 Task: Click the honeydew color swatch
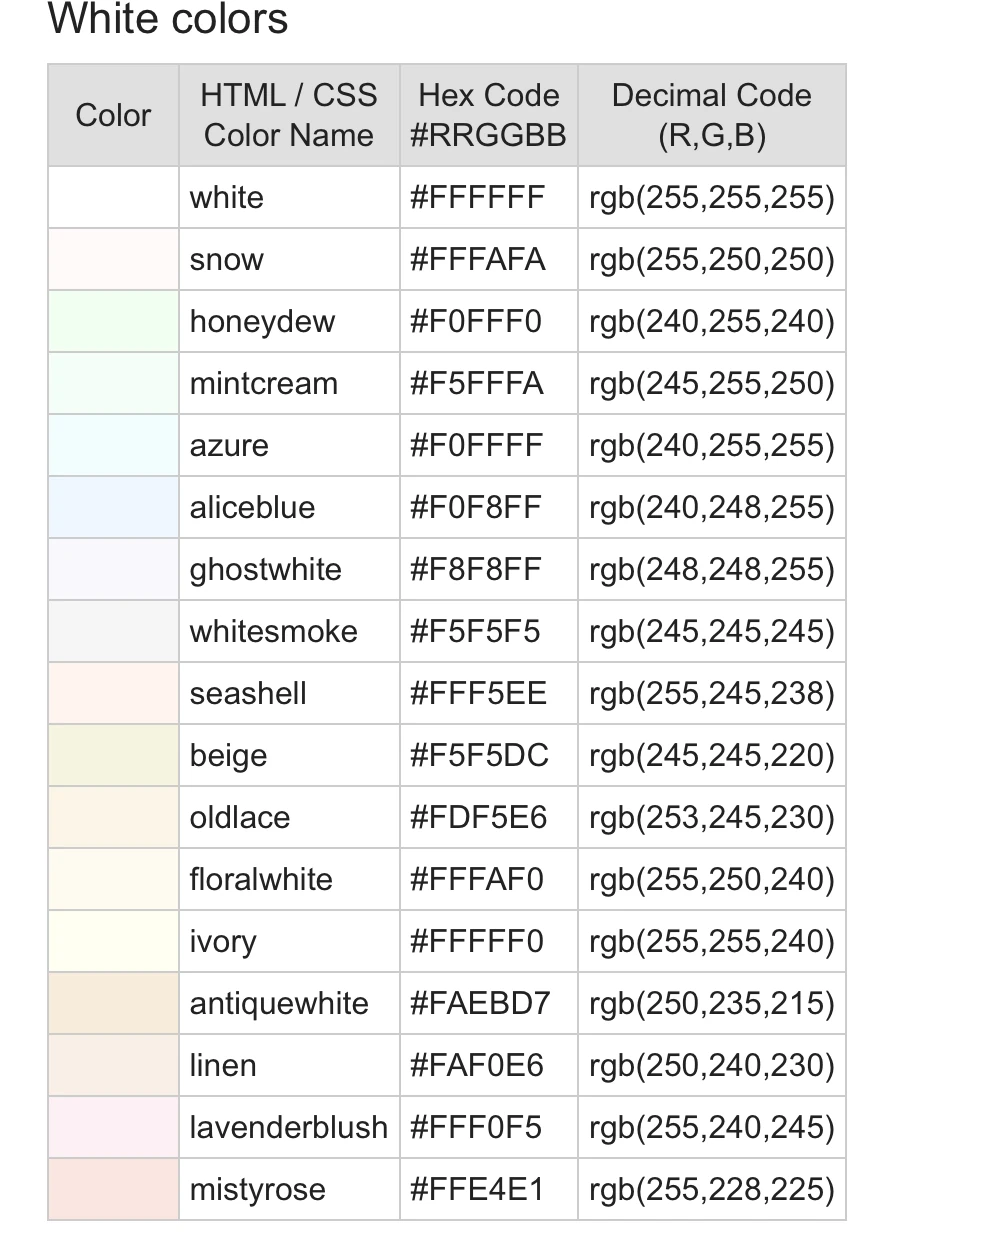(113, 321)
